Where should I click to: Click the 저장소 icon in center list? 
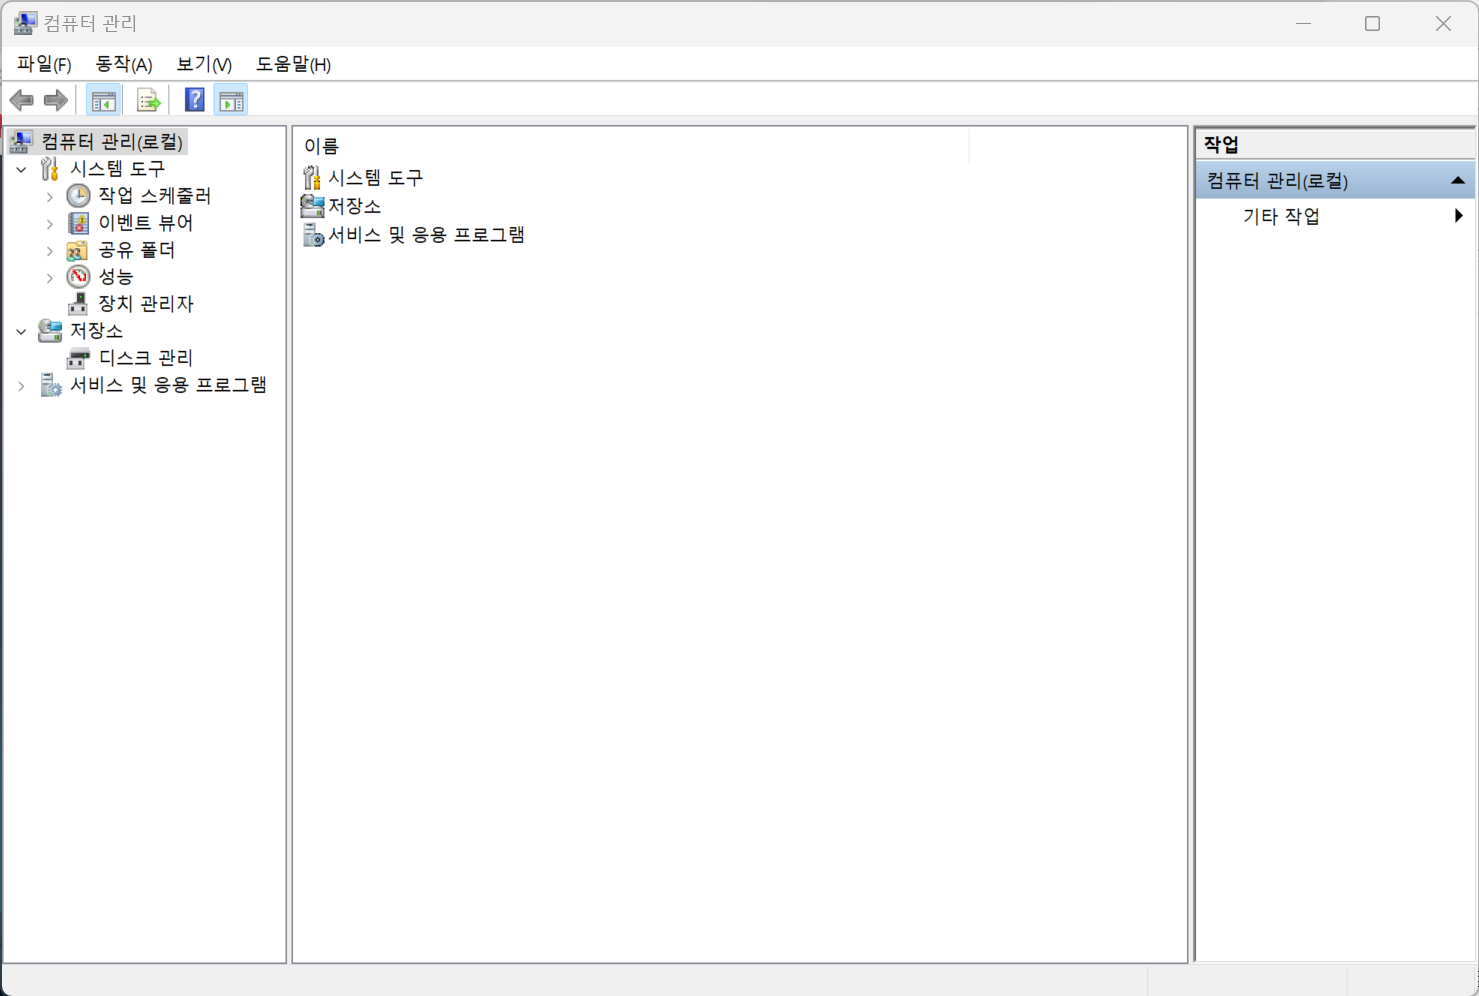click(x=312, y=207)
